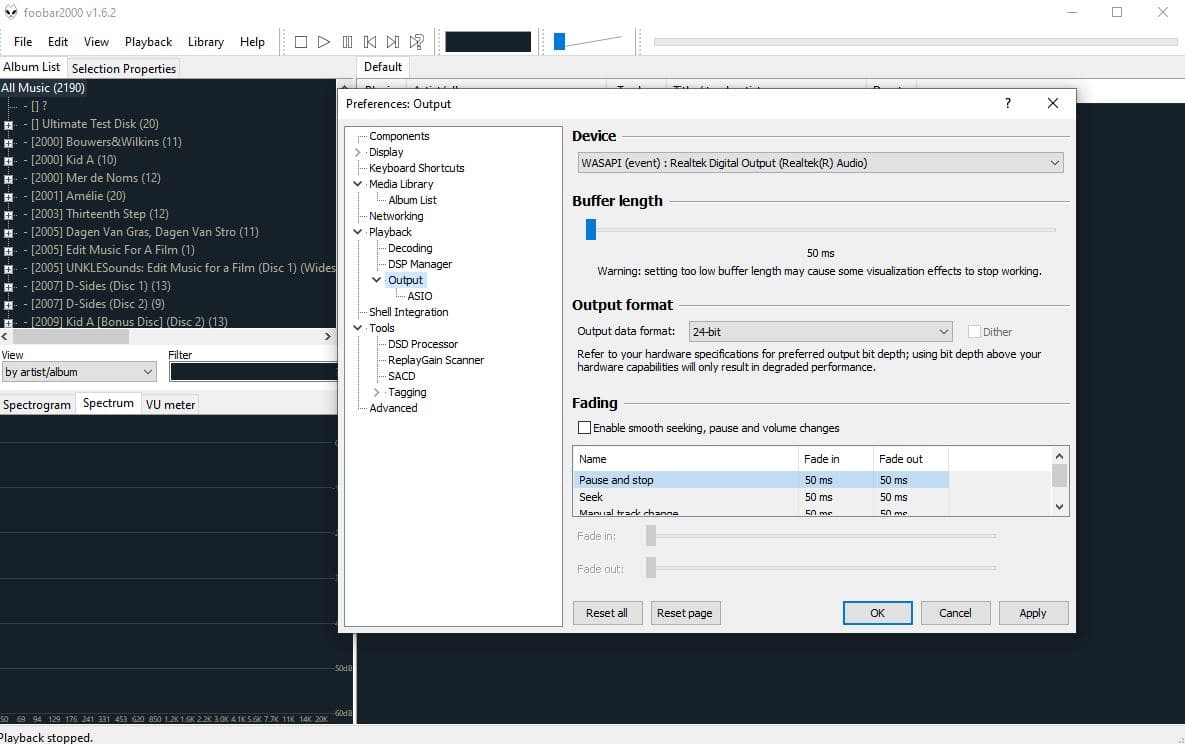Select ASIO under Output

point(419,296)
